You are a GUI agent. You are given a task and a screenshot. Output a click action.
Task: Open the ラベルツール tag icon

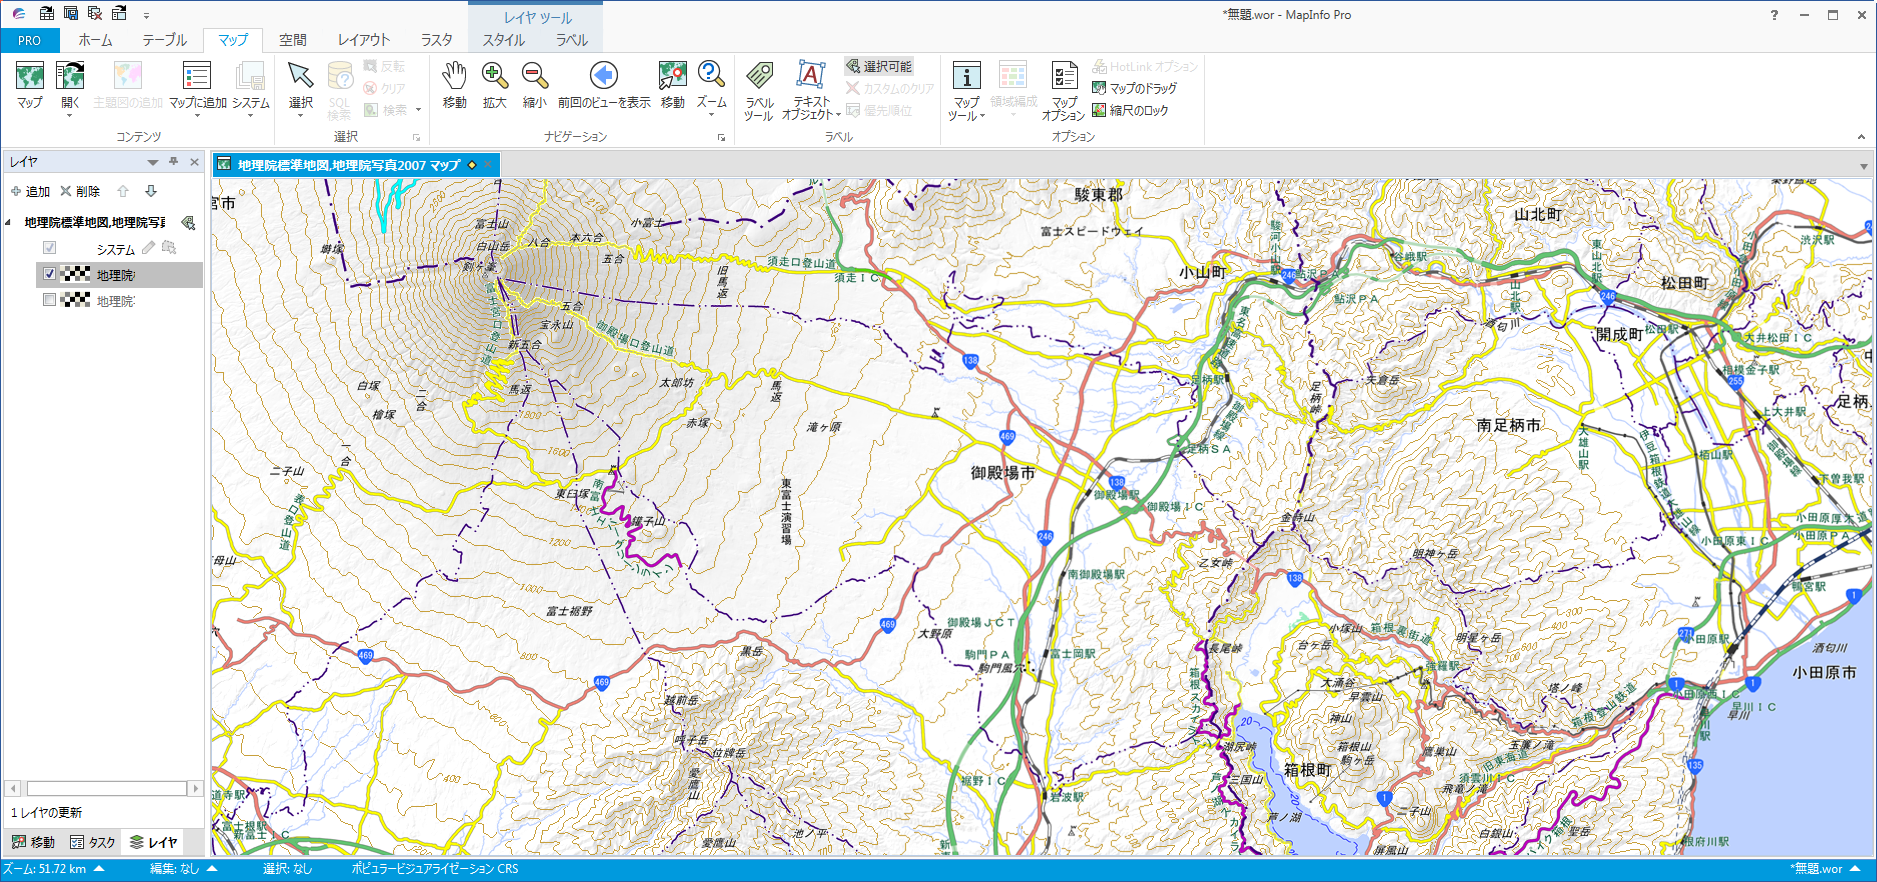pos(759,76)
